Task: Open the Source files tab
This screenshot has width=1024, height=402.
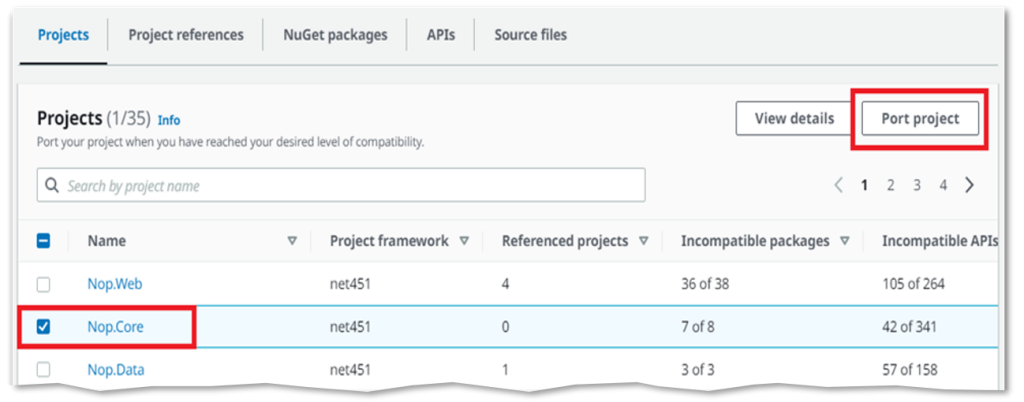Action: pyautogui.click(x=530, y=35)
